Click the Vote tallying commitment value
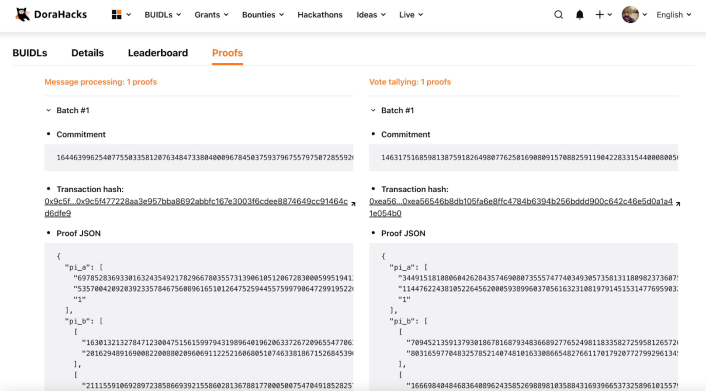The width and height of the screenshot is (706, 391). (523, 158)
